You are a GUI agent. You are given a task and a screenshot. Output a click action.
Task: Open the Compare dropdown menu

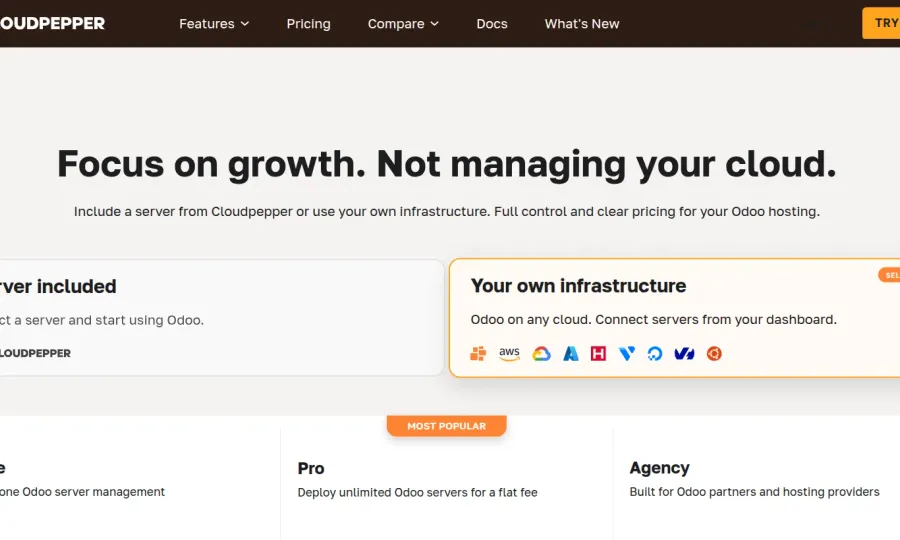[x=403, y=24]
